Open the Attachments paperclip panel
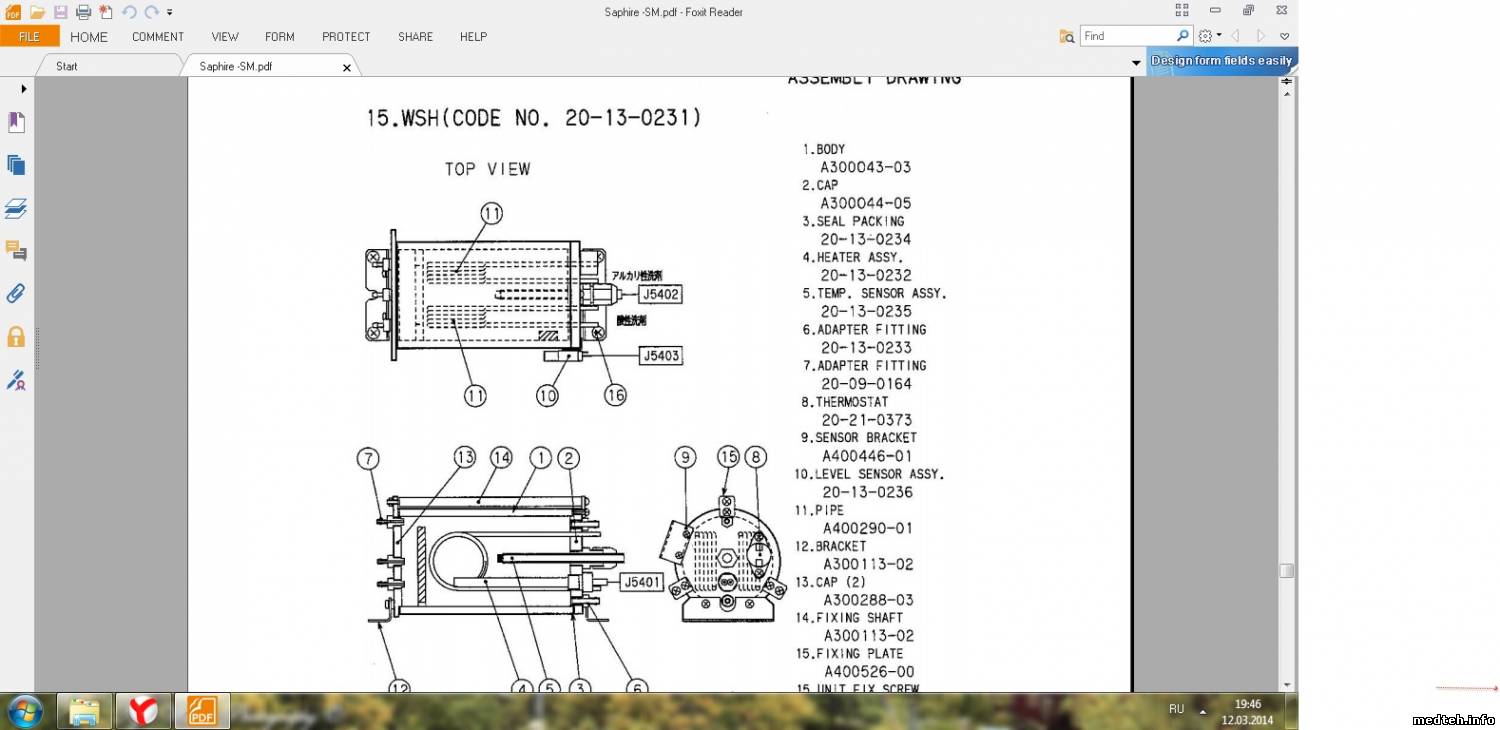 coord(16,293)
